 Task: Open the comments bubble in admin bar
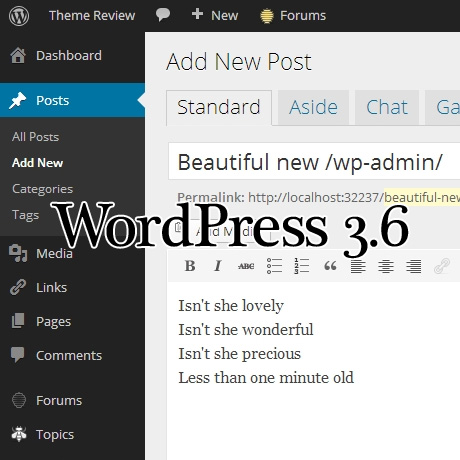[x=163, y=15]
